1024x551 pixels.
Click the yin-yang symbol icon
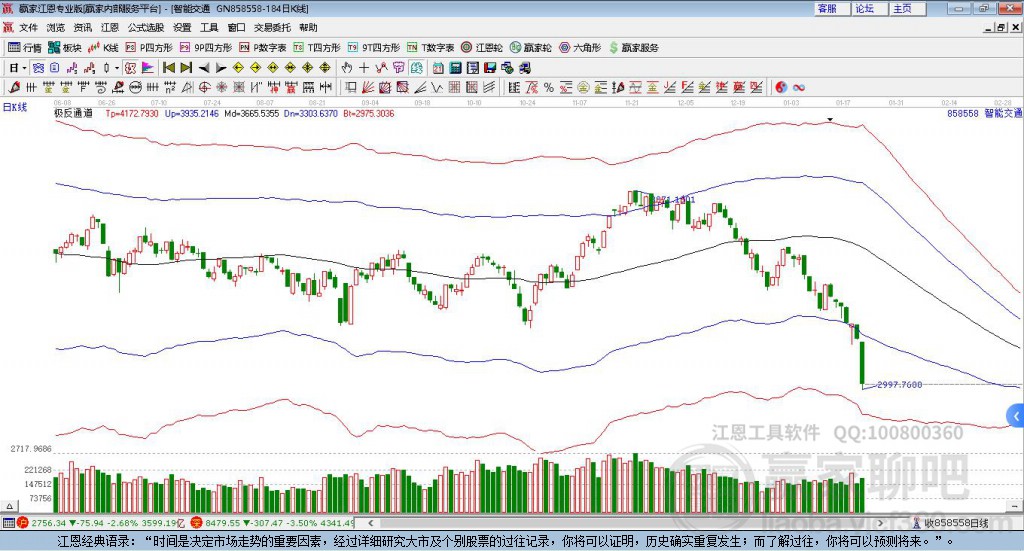[781, 87]
